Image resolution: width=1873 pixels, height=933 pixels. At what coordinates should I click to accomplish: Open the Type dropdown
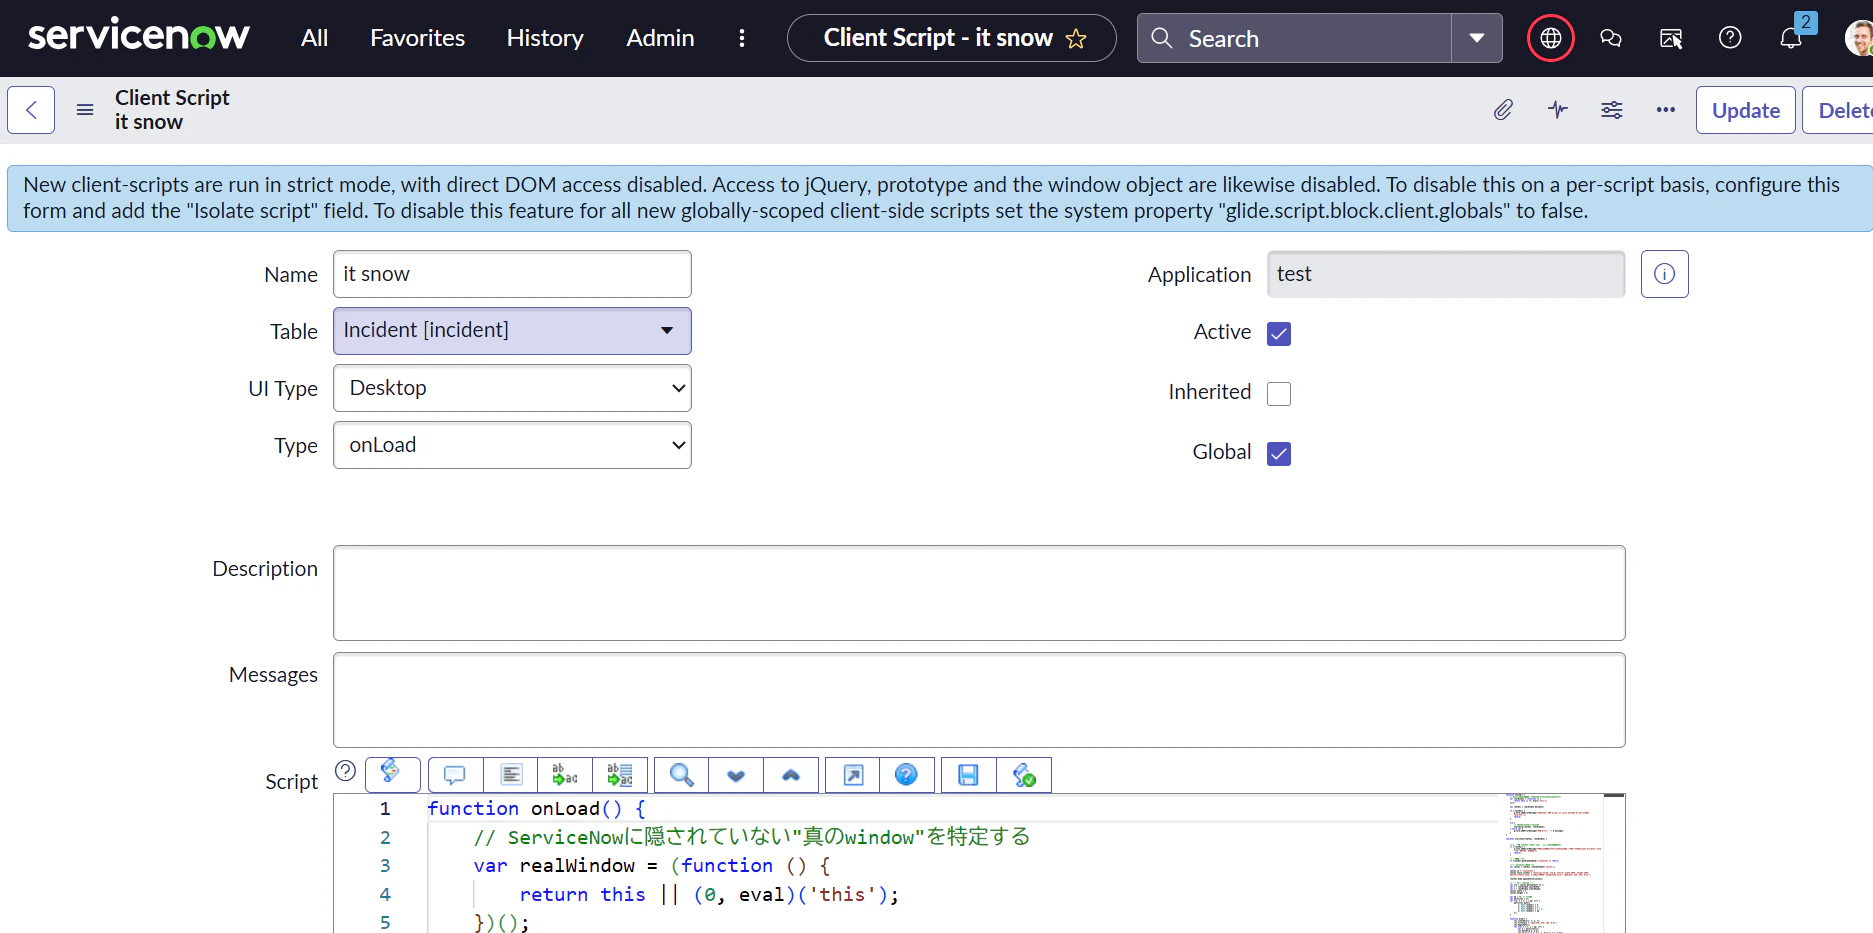click(512, 445)
